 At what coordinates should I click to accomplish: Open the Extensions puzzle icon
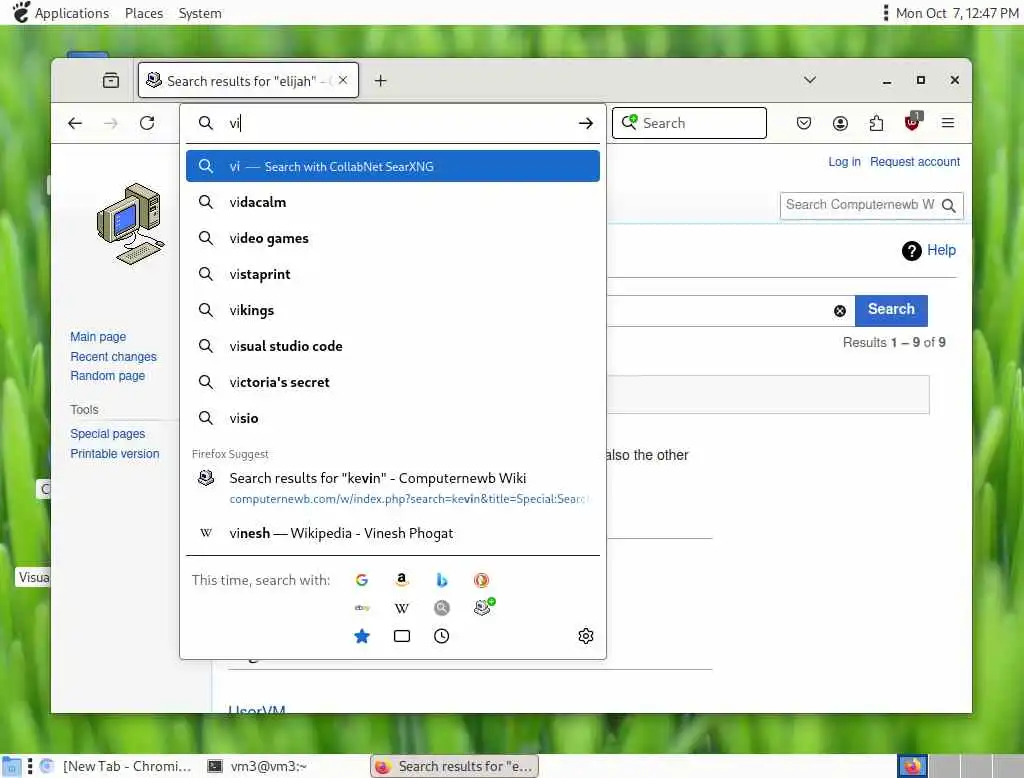click(x=876, y=123)
